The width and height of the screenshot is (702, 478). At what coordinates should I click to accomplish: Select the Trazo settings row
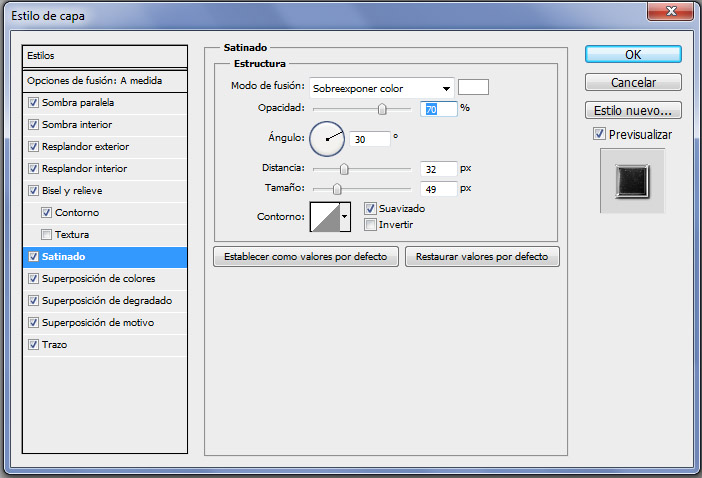[105, 345]
